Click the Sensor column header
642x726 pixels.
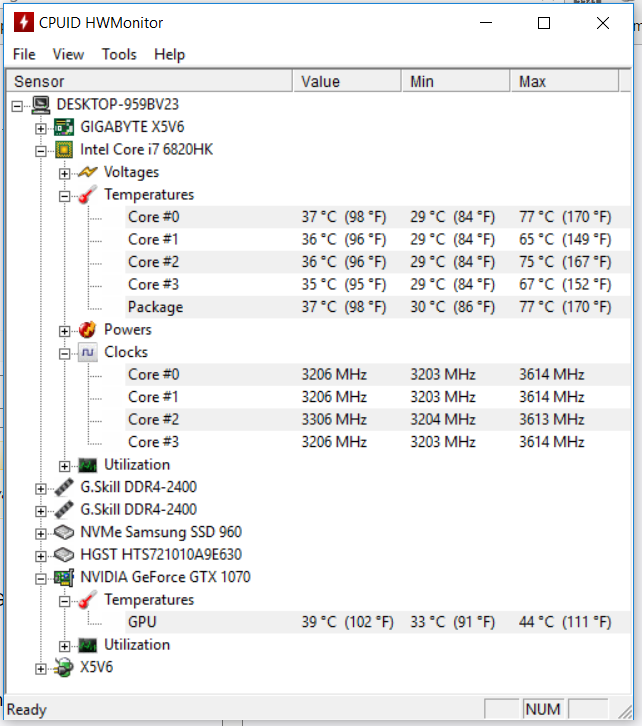tap(149, 81)
